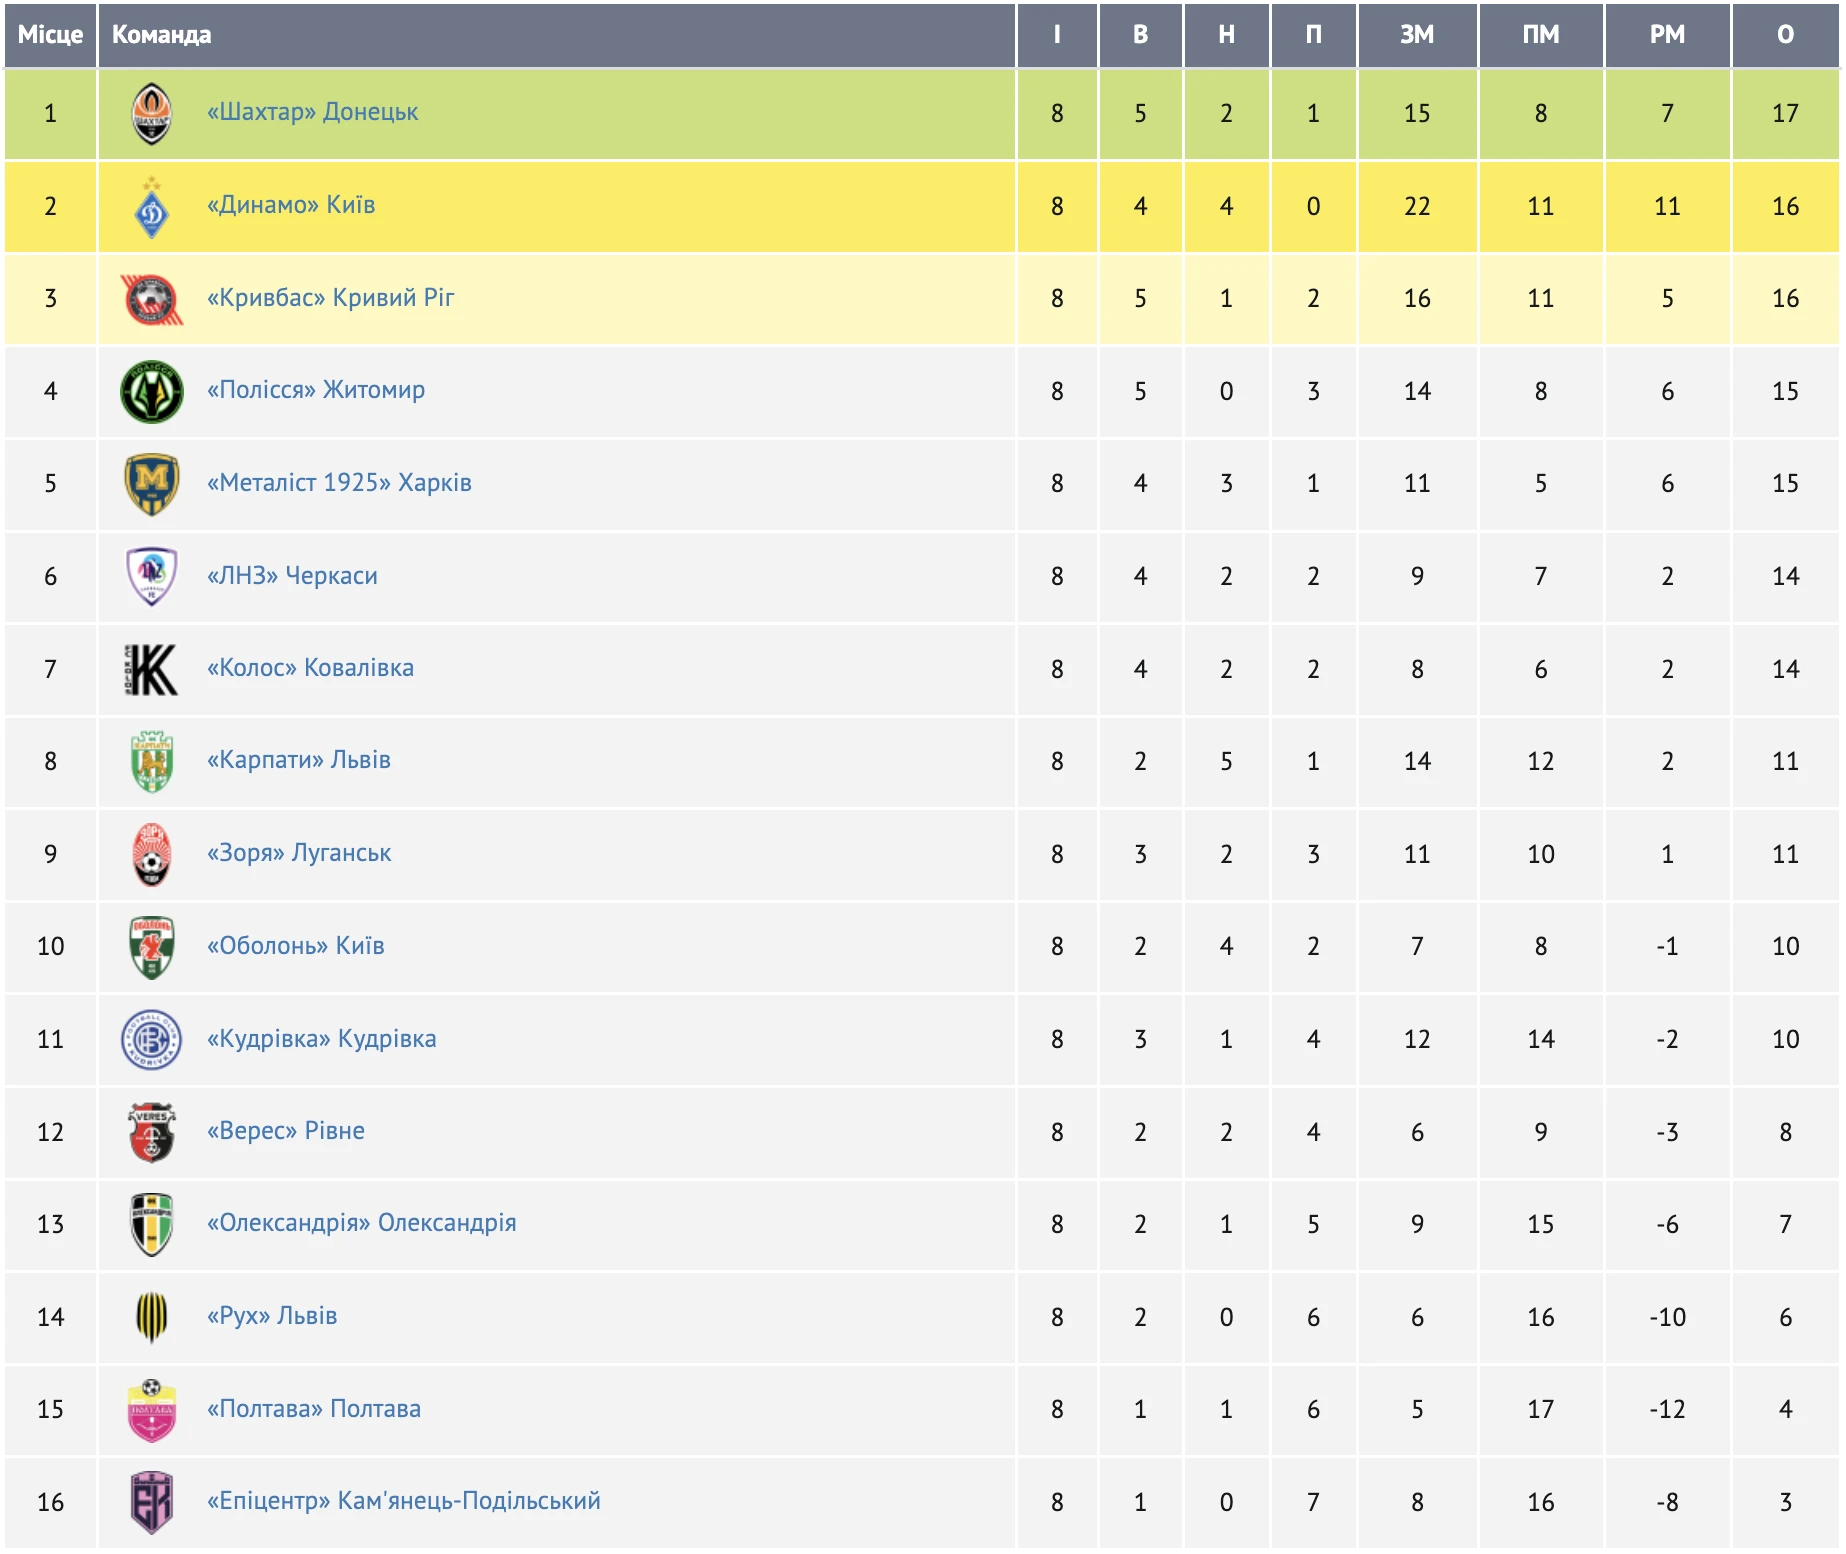Click the Polissya Zhytomyr wolf crest
Screen dimensions: 1846x1554
[x=152, y=391]
